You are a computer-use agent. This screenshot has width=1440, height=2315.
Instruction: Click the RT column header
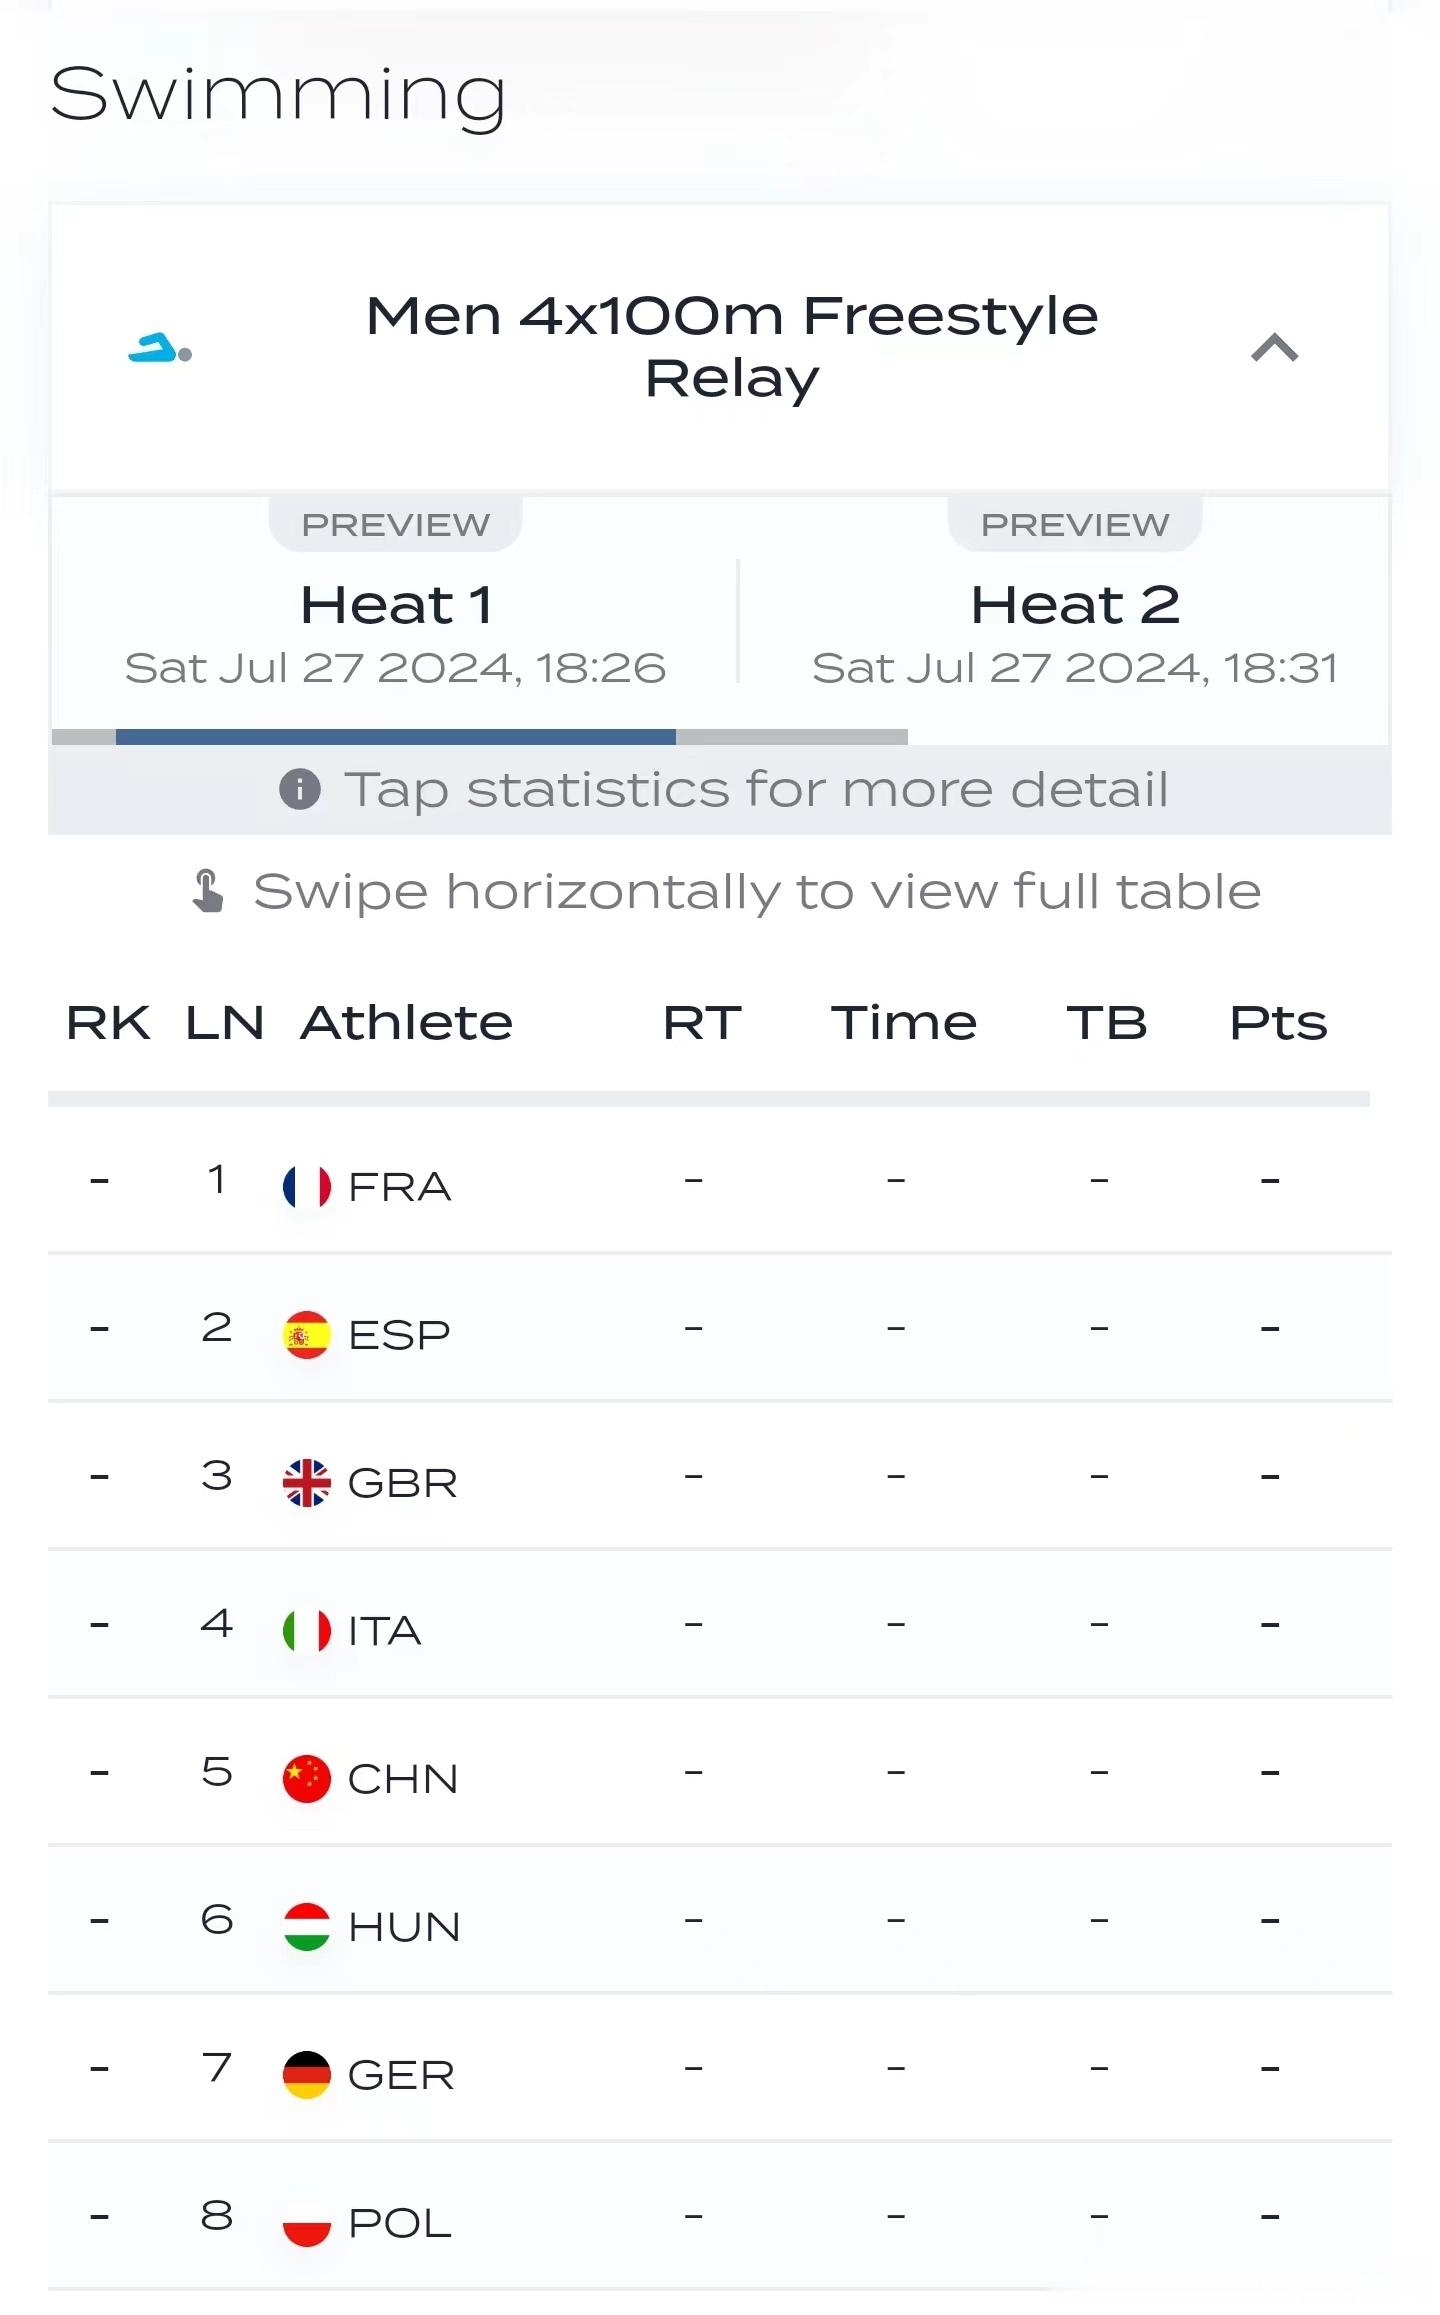pos(702,1023)
